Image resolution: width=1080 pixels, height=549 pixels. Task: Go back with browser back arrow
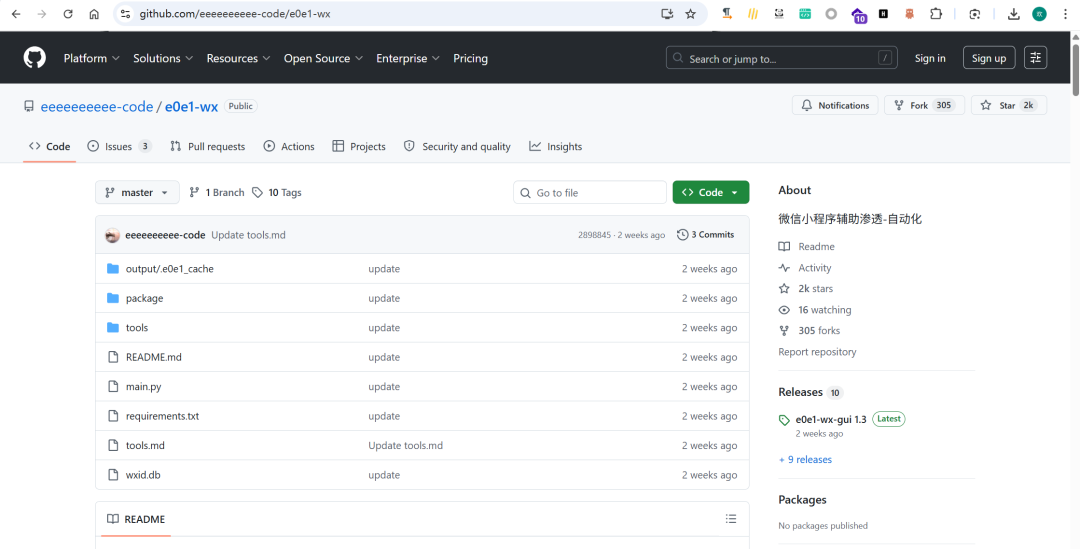click(x=16, y=14)
